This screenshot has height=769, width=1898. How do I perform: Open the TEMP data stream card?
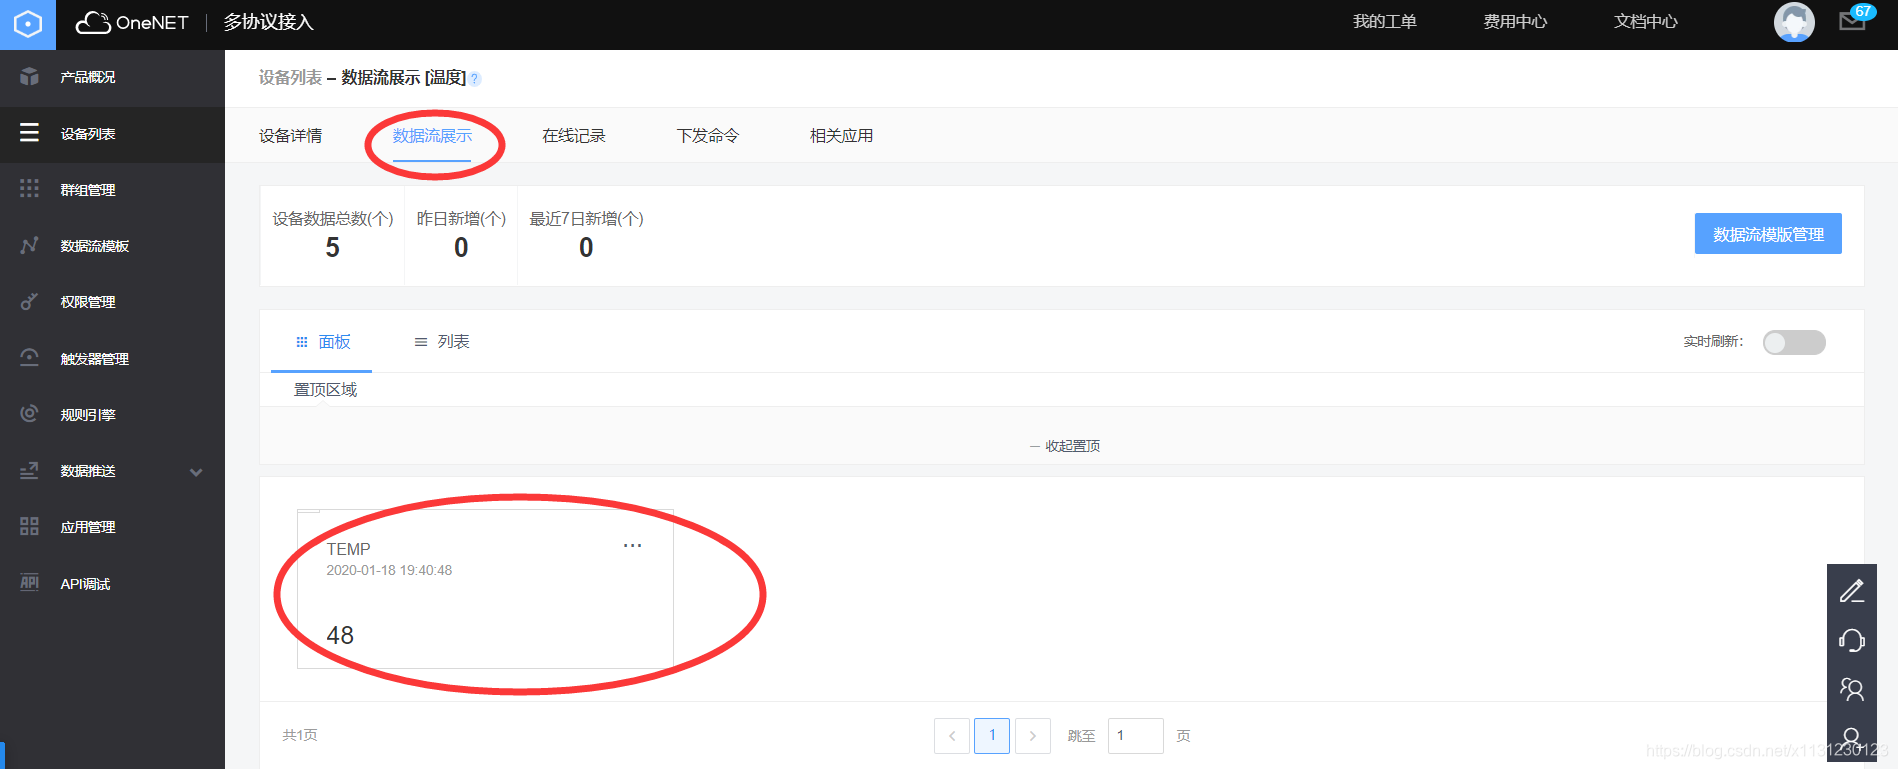[x=485, y=589]
